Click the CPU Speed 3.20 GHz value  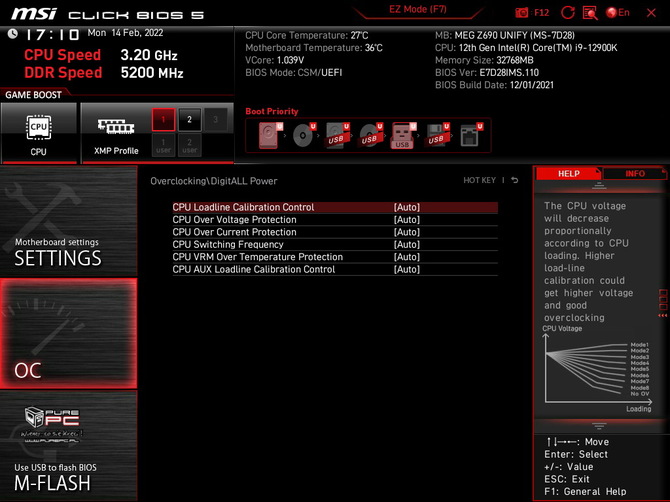pos(149,55)
